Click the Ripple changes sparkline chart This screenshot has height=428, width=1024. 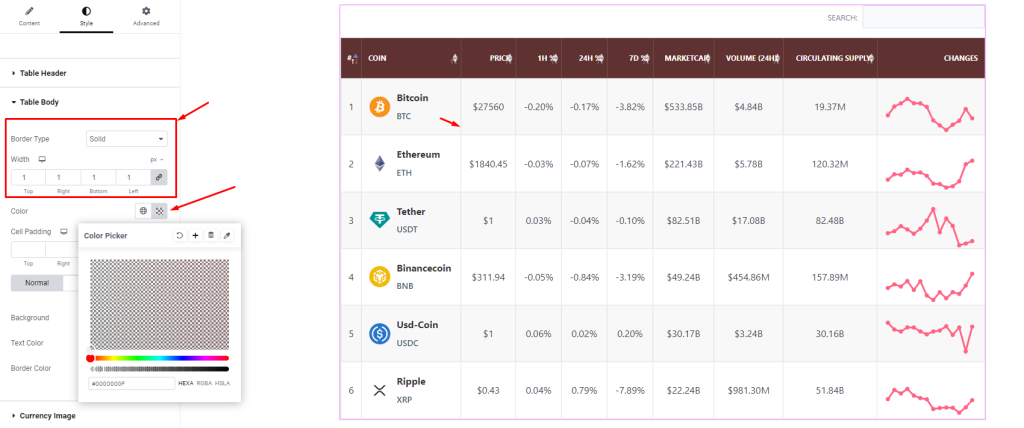pos(931,400)
